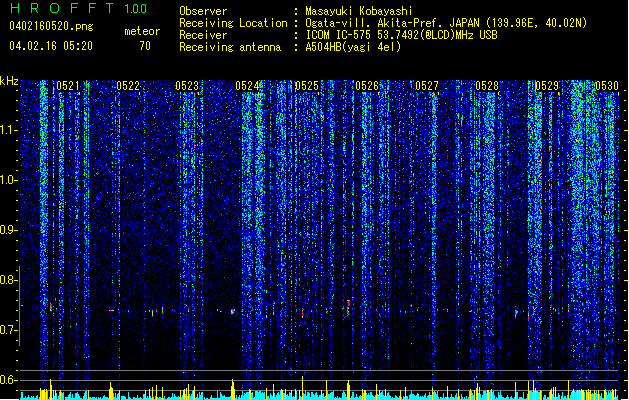Click the 0524 time marker
The width and height of the screenshot is (629, 400).
coord(247,86)
